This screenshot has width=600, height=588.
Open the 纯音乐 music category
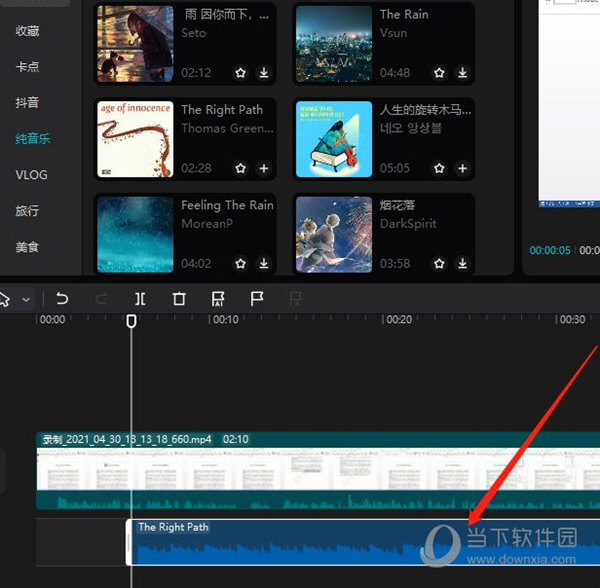pyautogui.click(x=32, y=139)
